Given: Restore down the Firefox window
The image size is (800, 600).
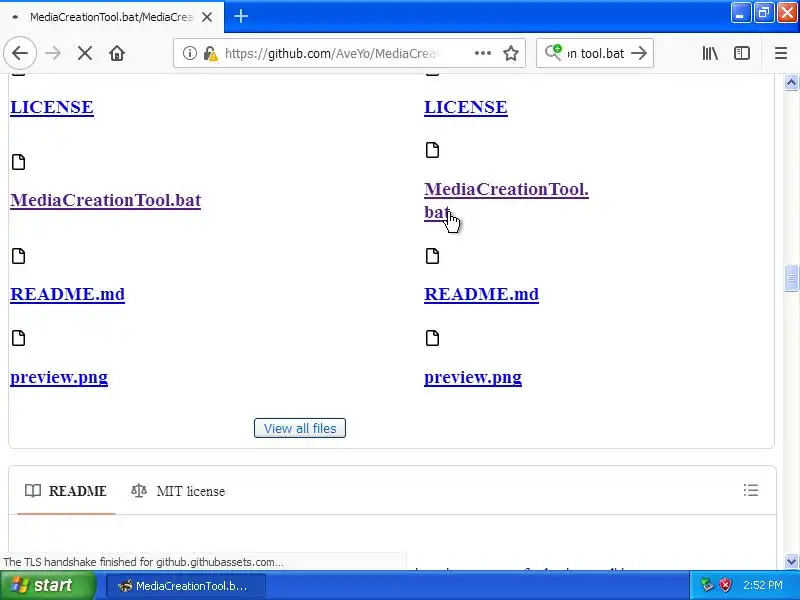Looking at the screenshot, I should point(763,13).
